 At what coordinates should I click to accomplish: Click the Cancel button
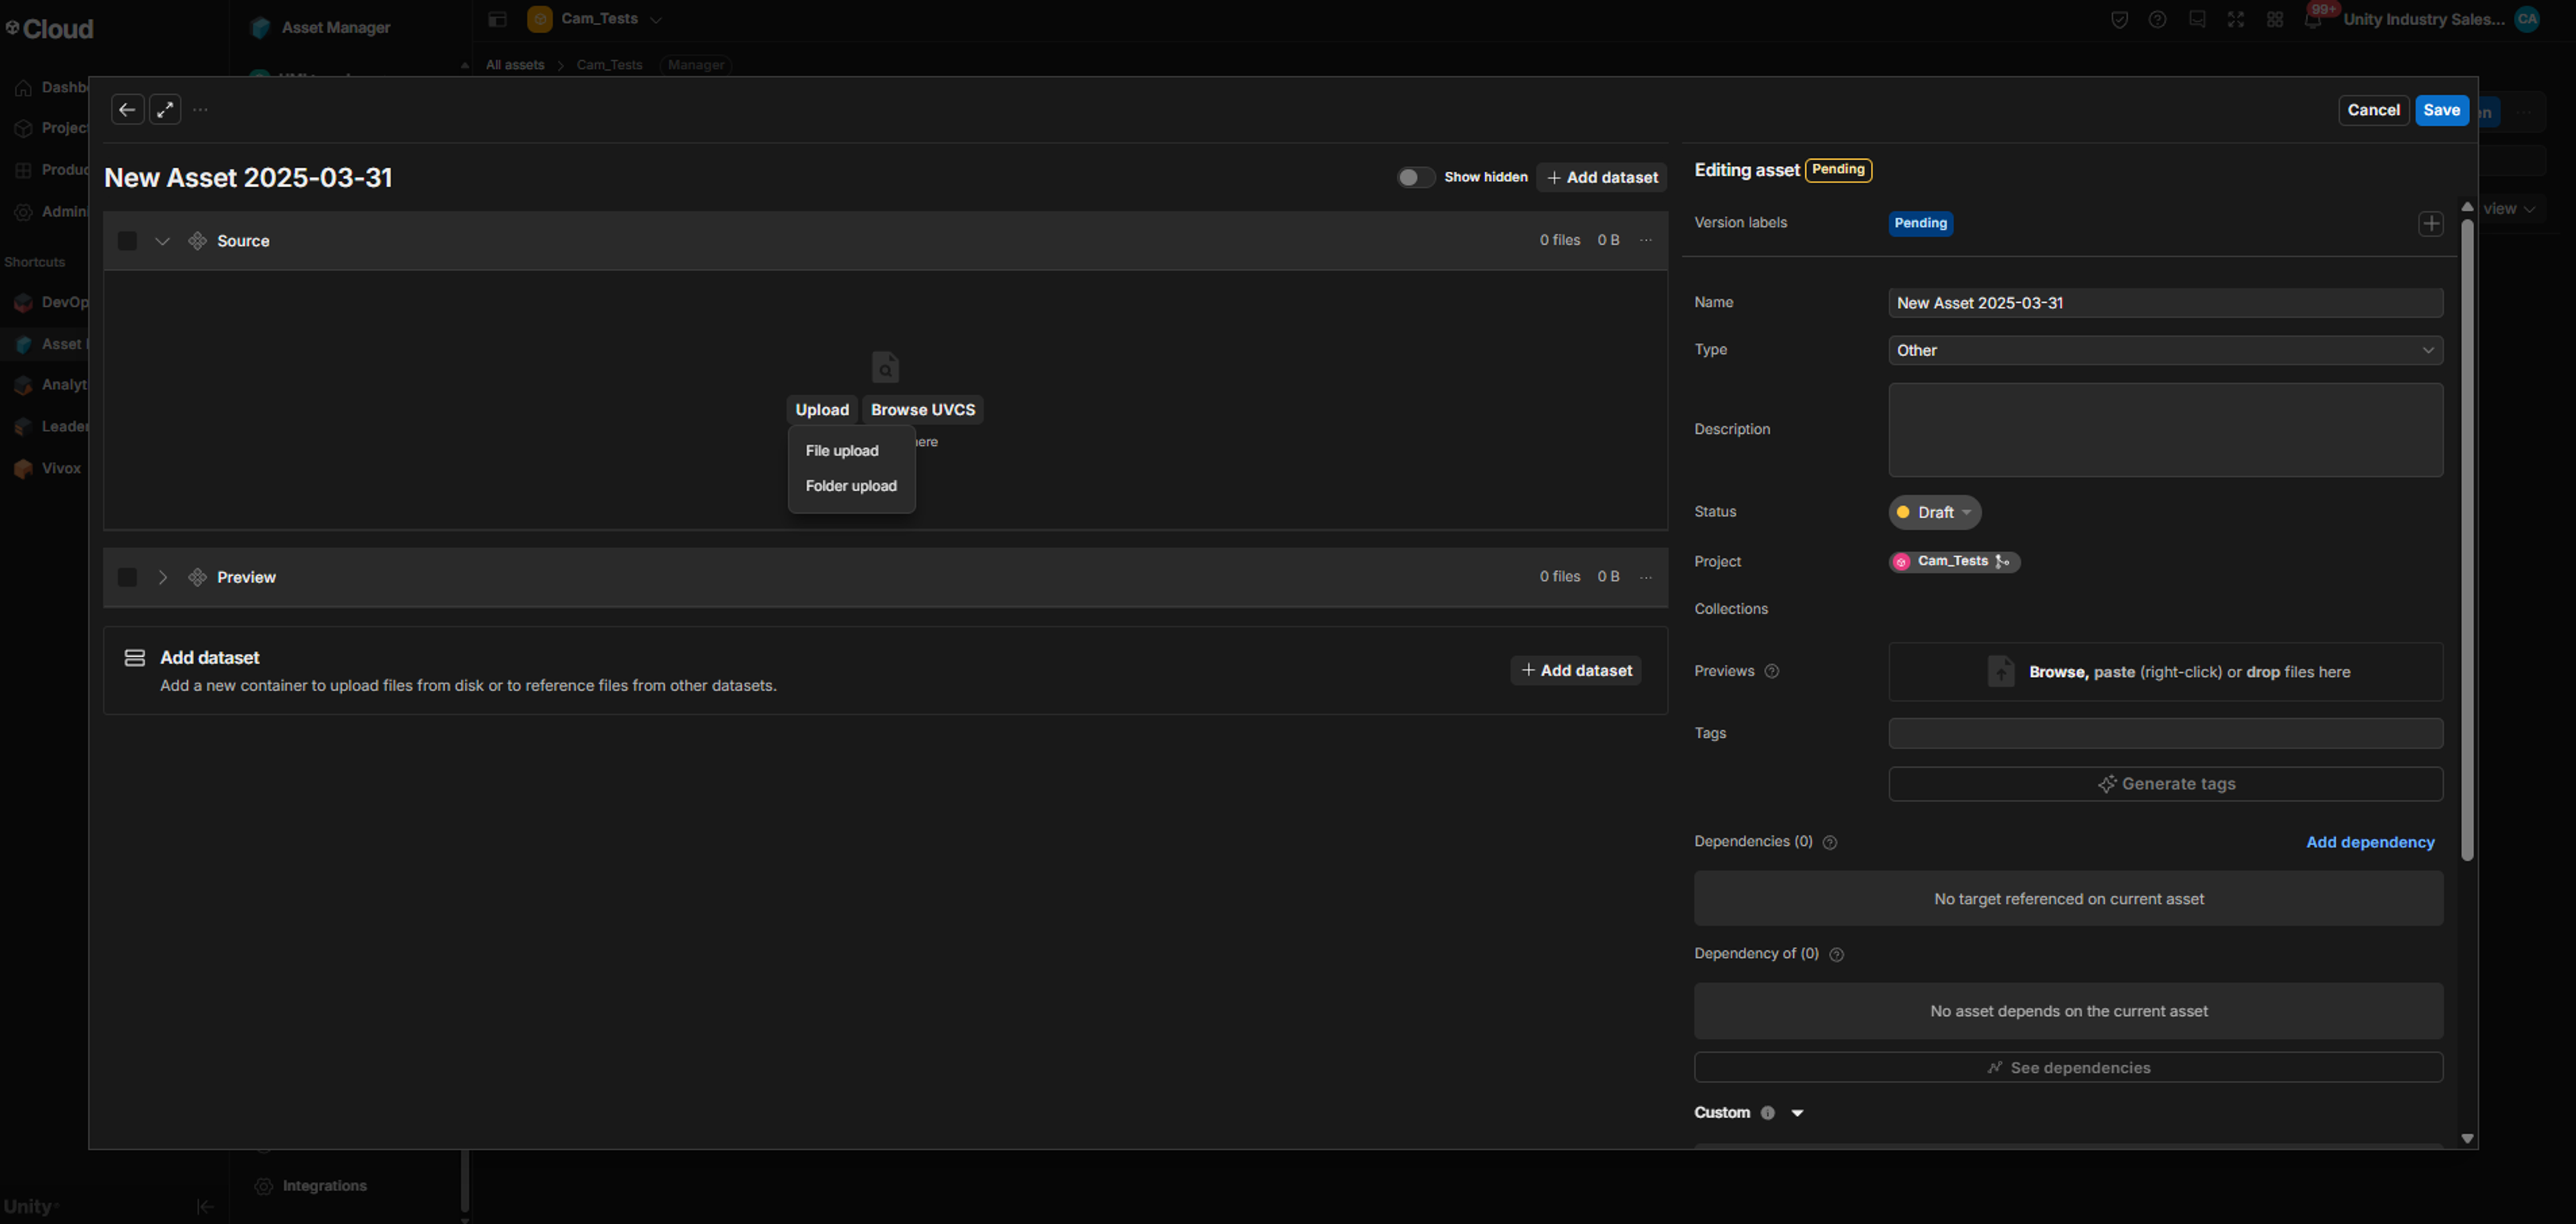(x=2373, y=110)
